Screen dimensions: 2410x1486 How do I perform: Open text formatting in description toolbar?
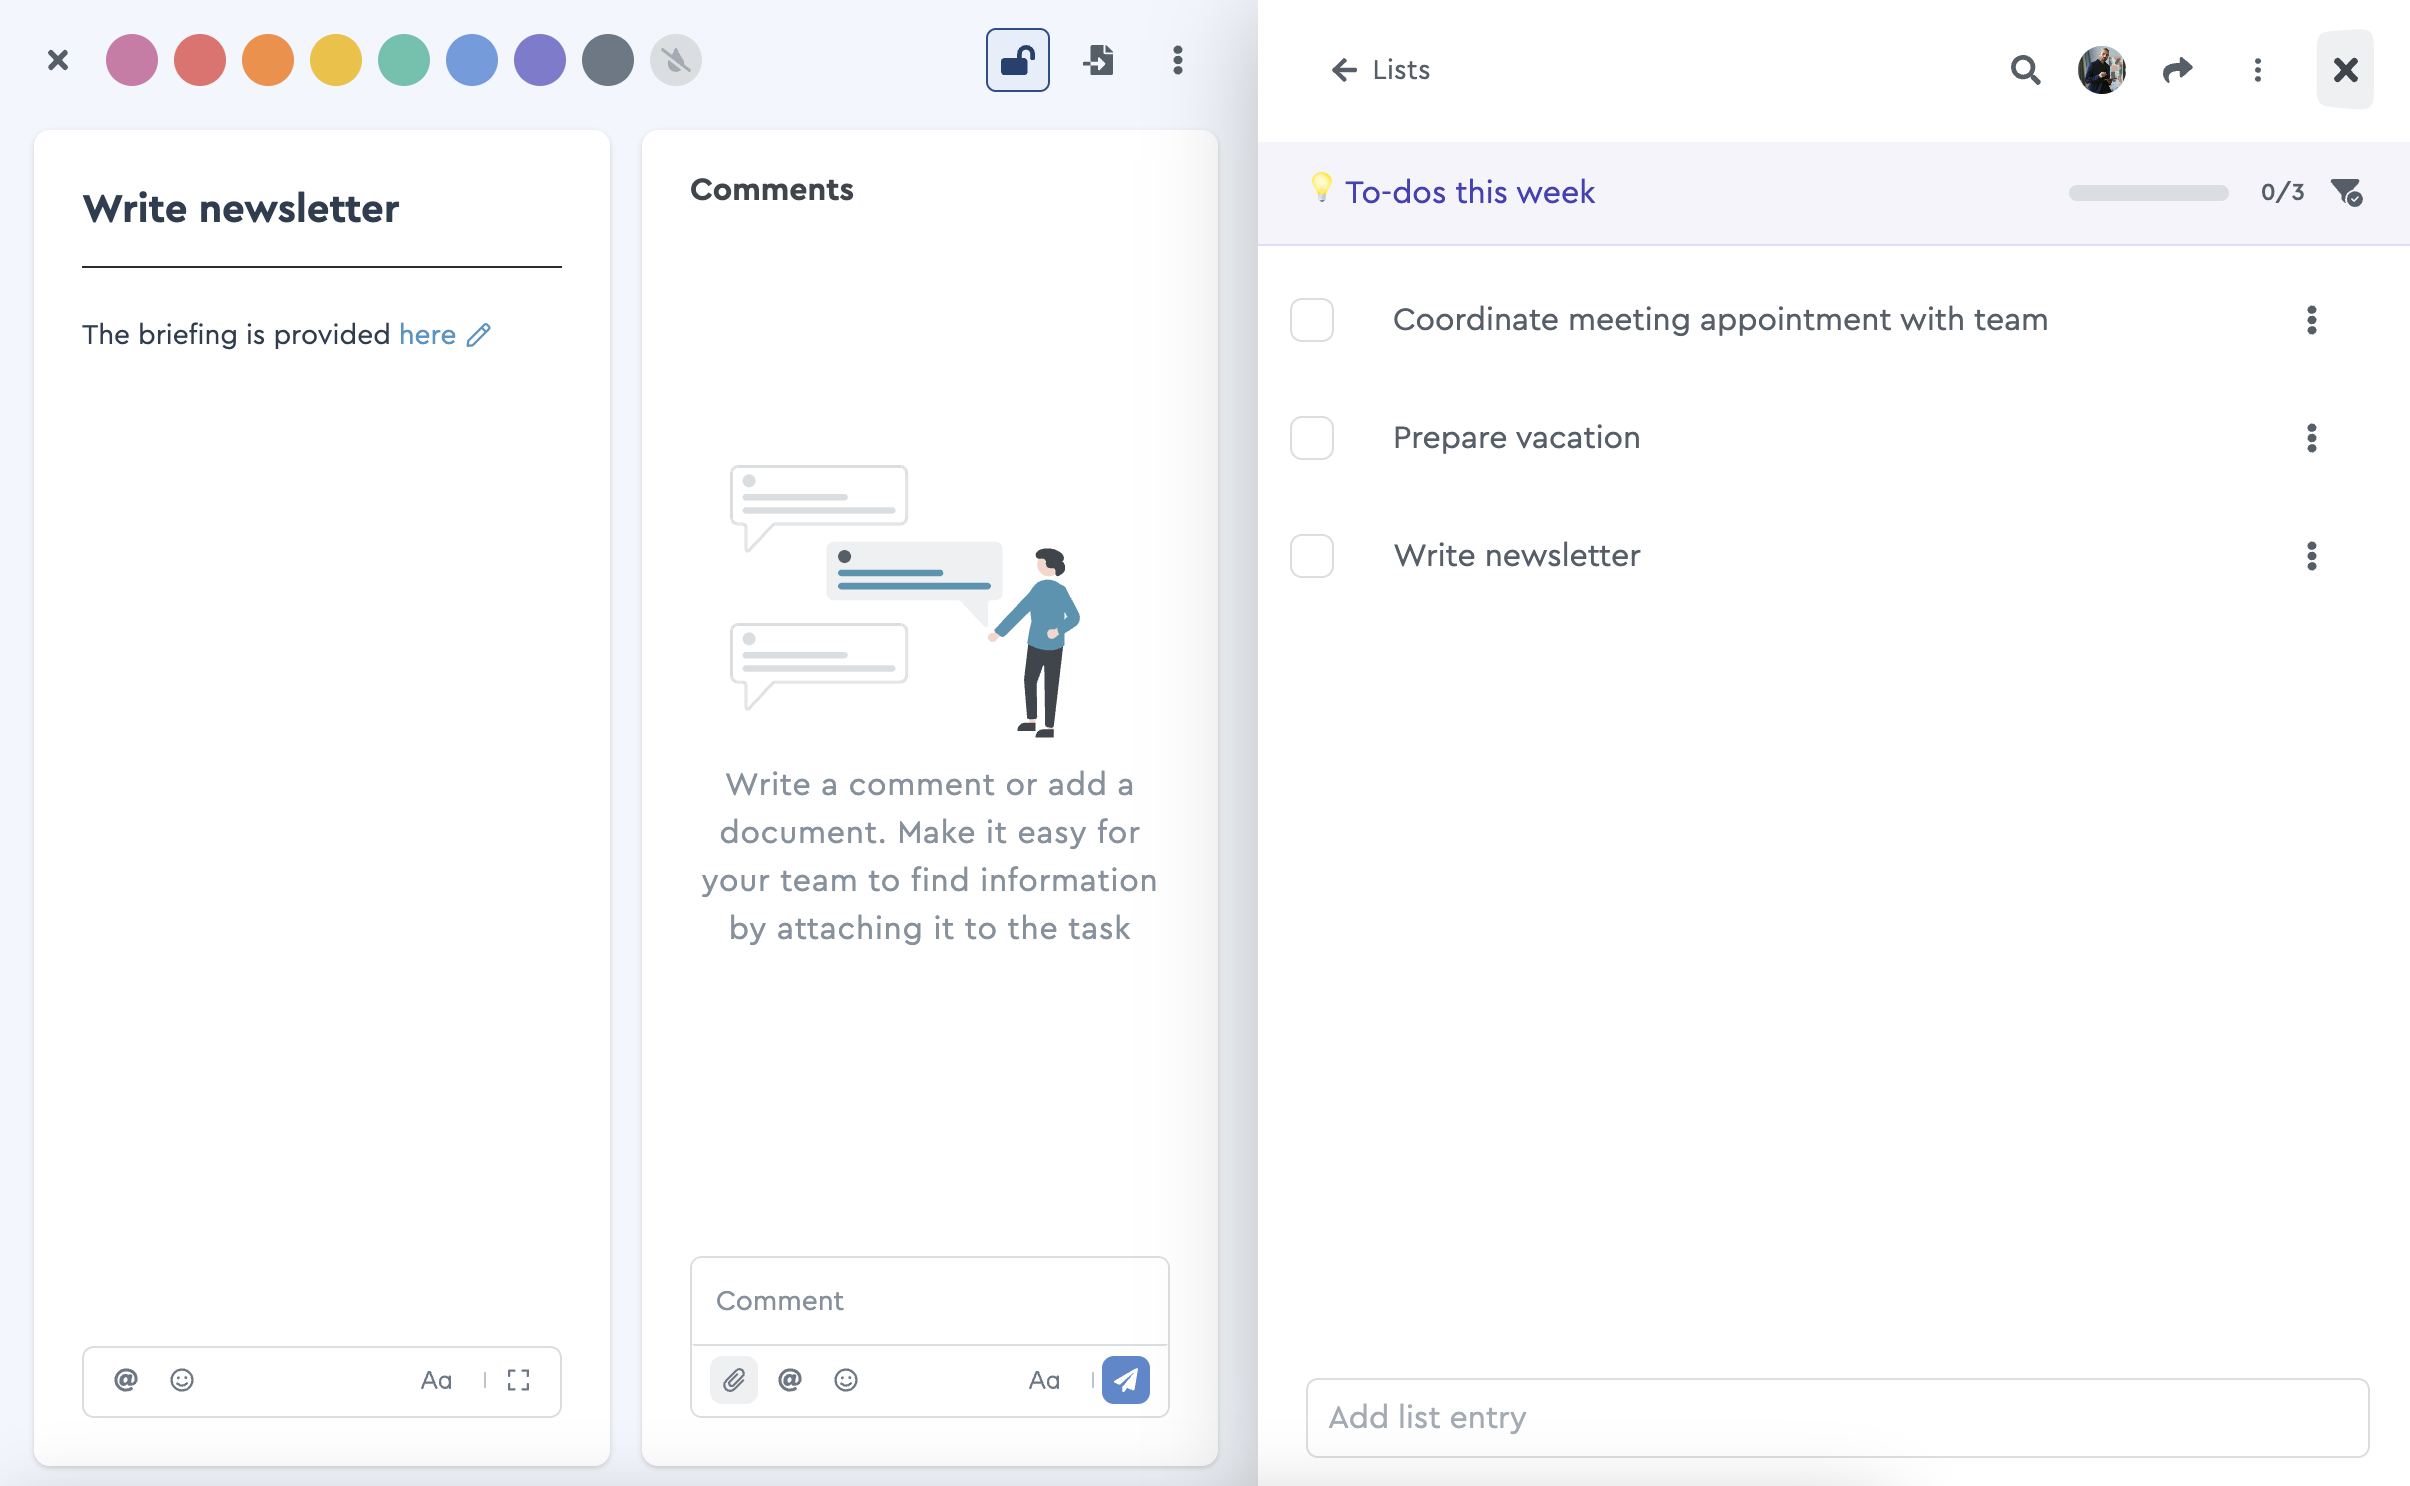(436, 1380)
